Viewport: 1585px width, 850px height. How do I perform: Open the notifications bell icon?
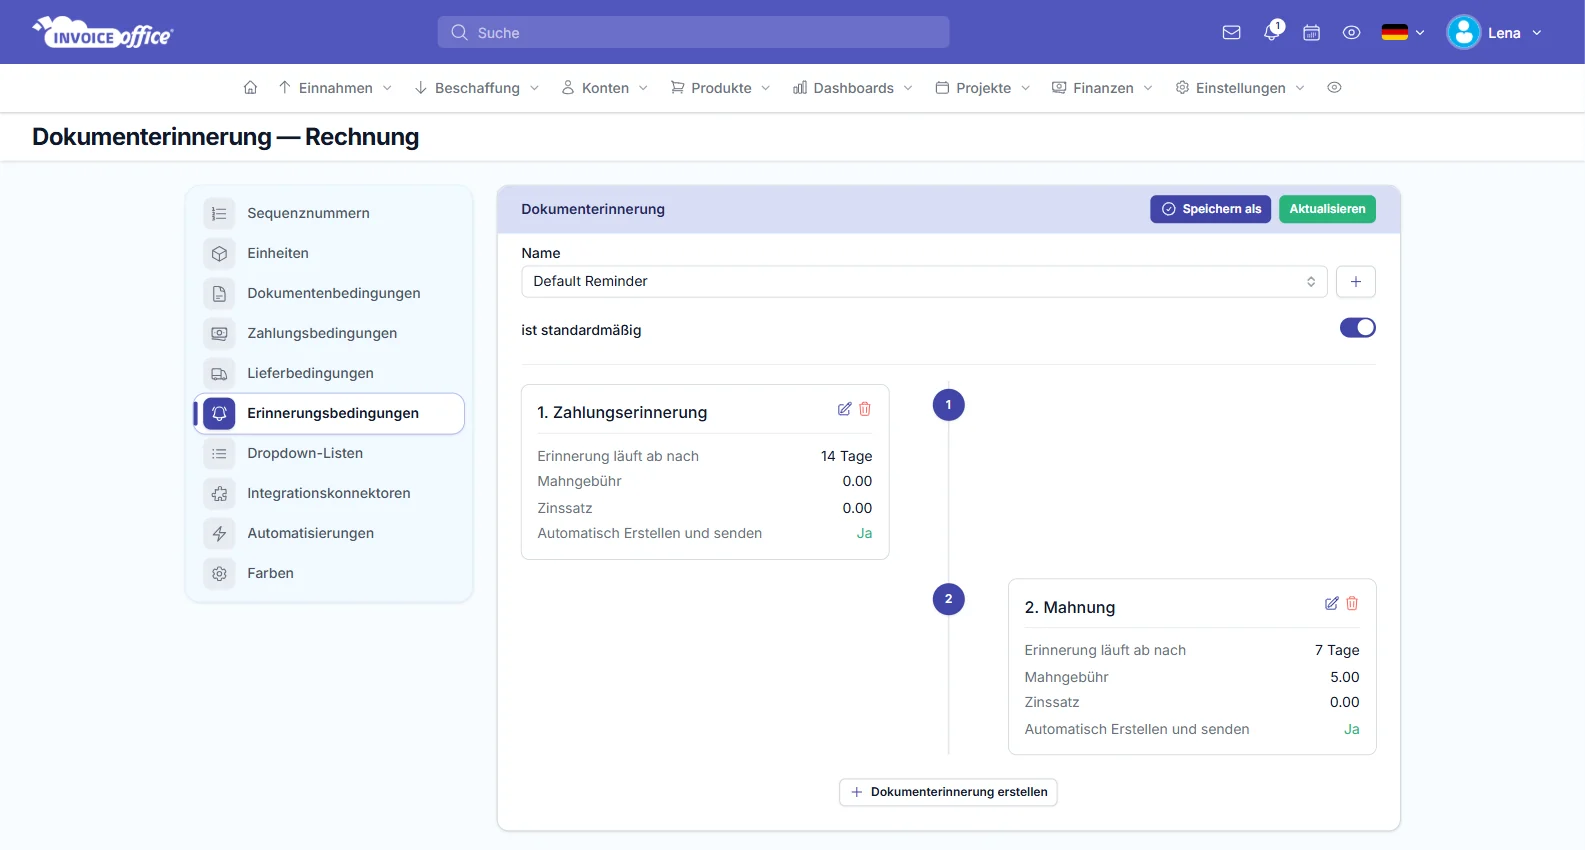pos(1272,32)
